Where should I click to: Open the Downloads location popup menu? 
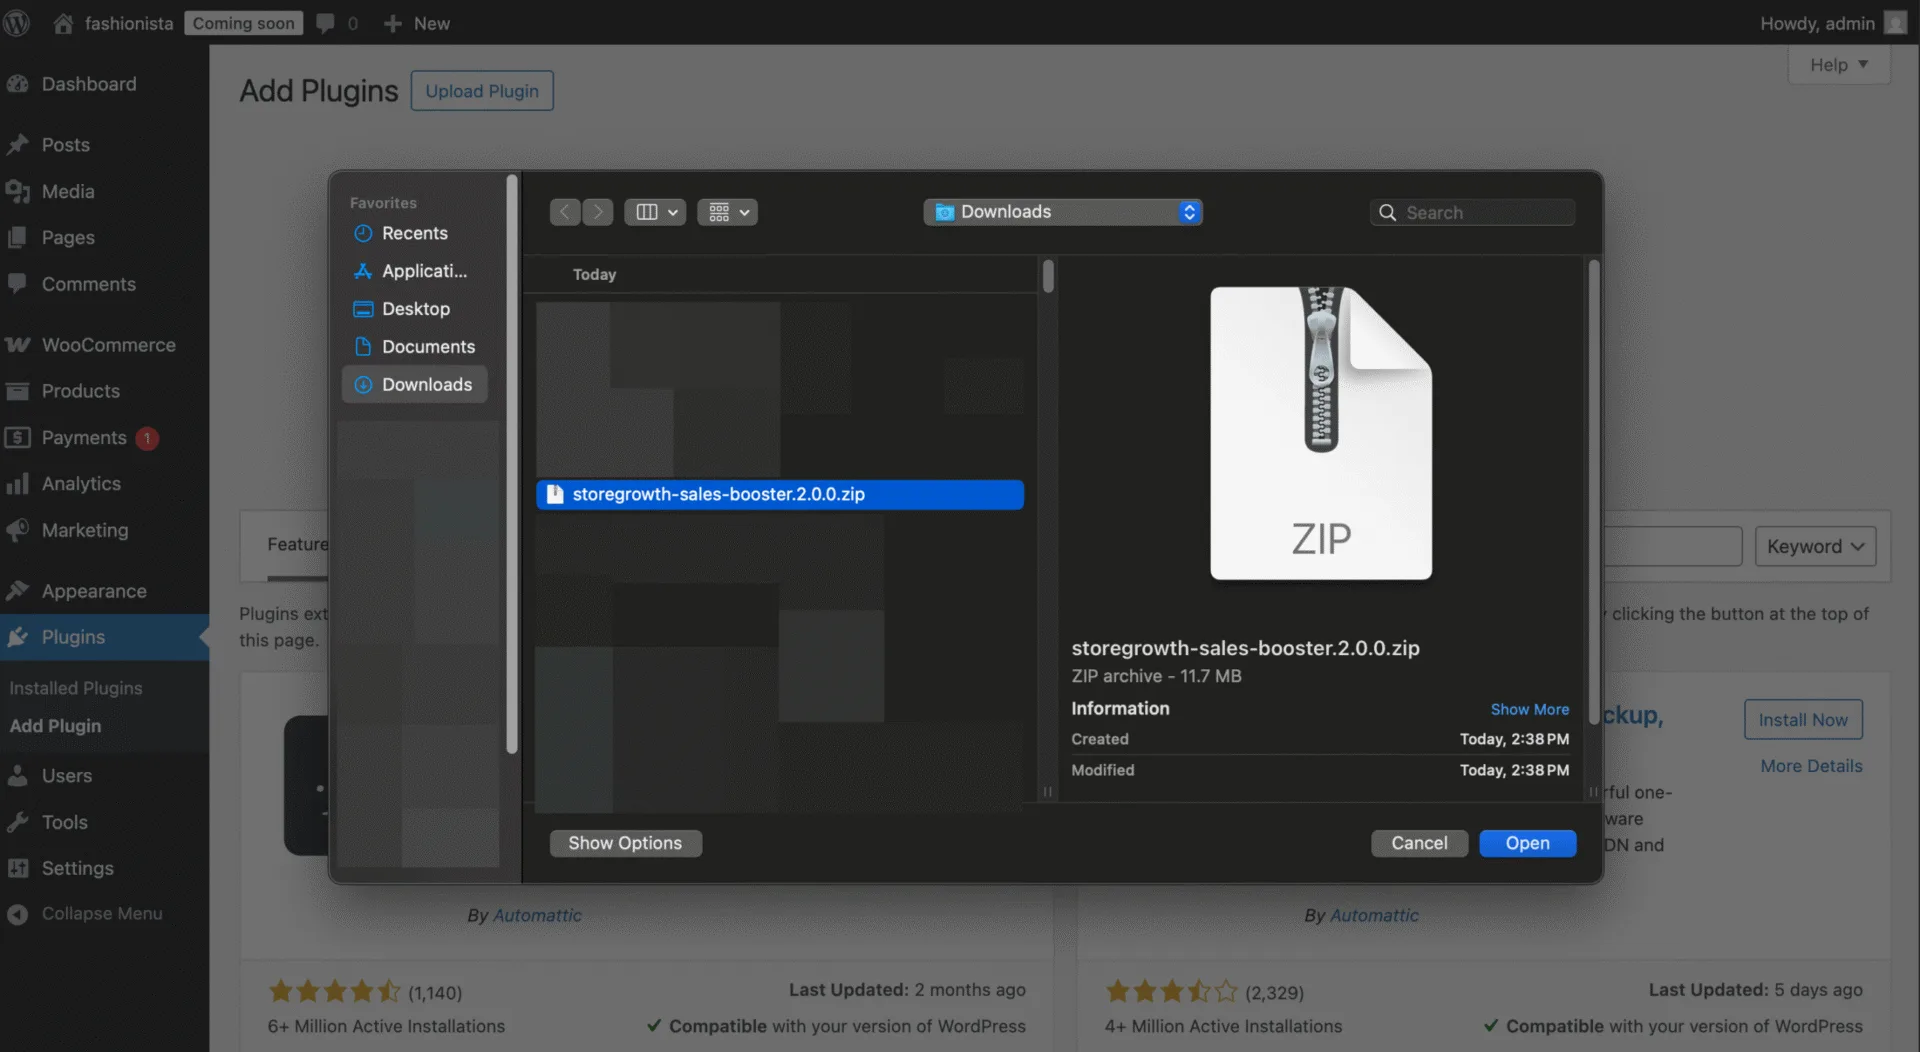1063,212
